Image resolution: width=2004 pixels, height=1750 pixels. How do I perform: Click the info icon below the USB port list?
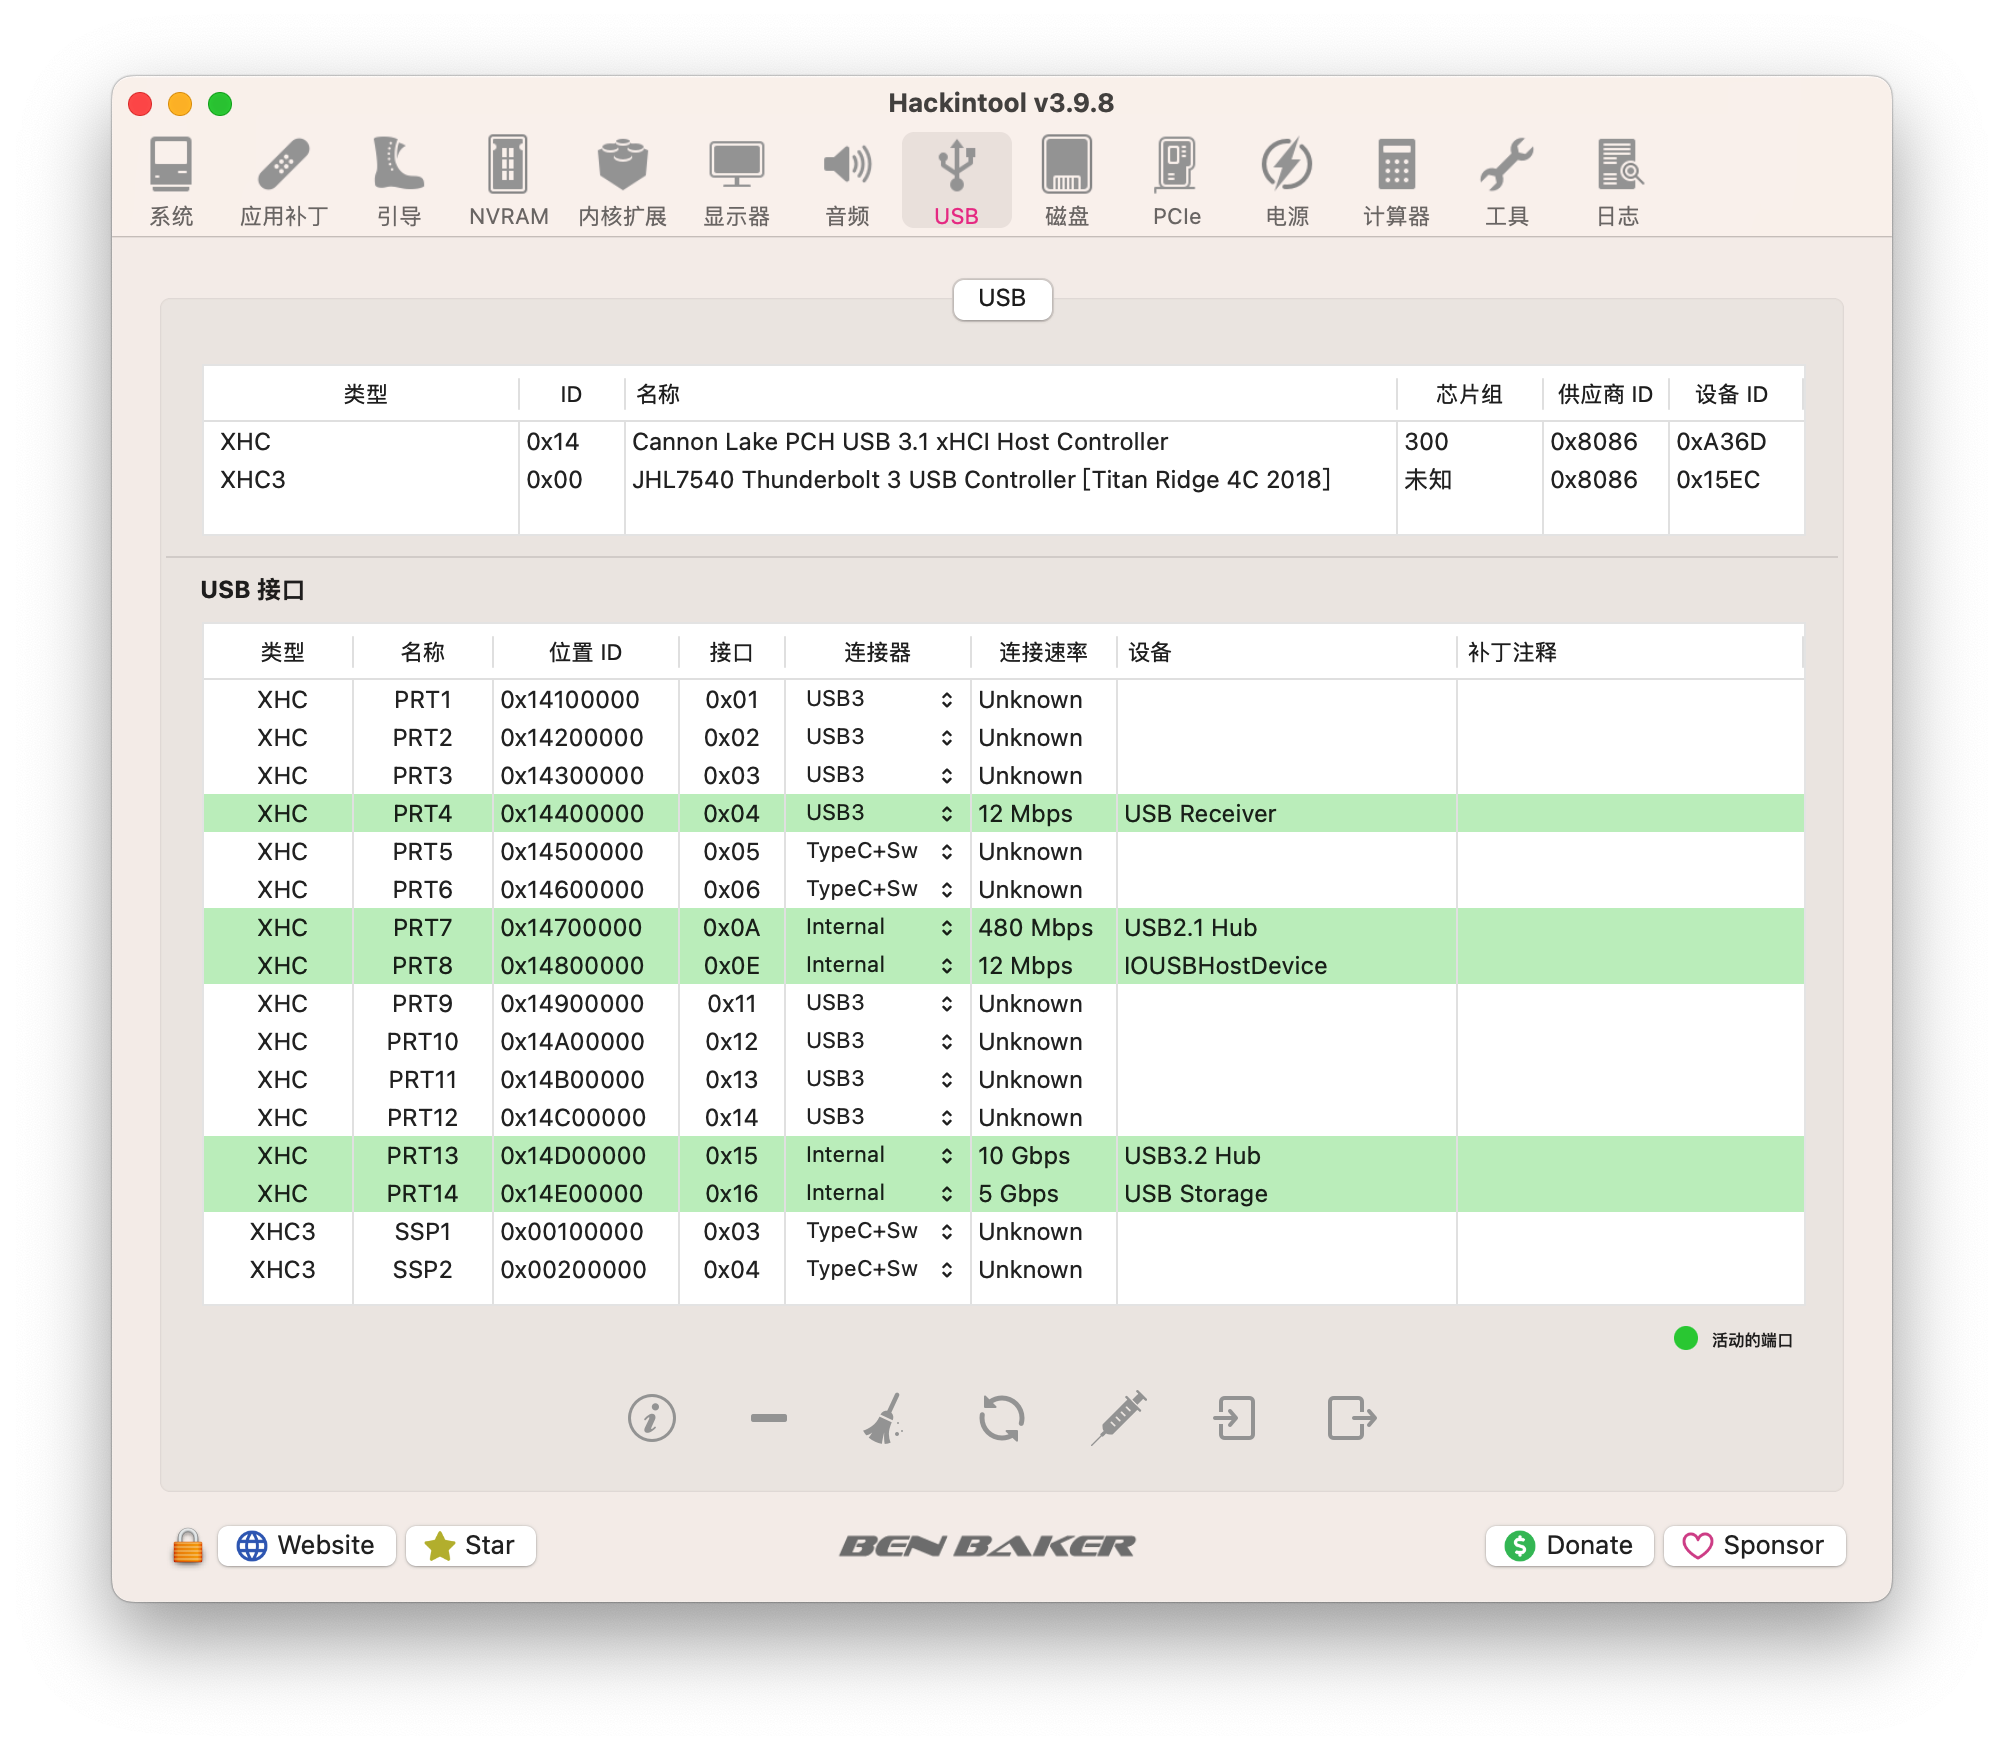652,1418
